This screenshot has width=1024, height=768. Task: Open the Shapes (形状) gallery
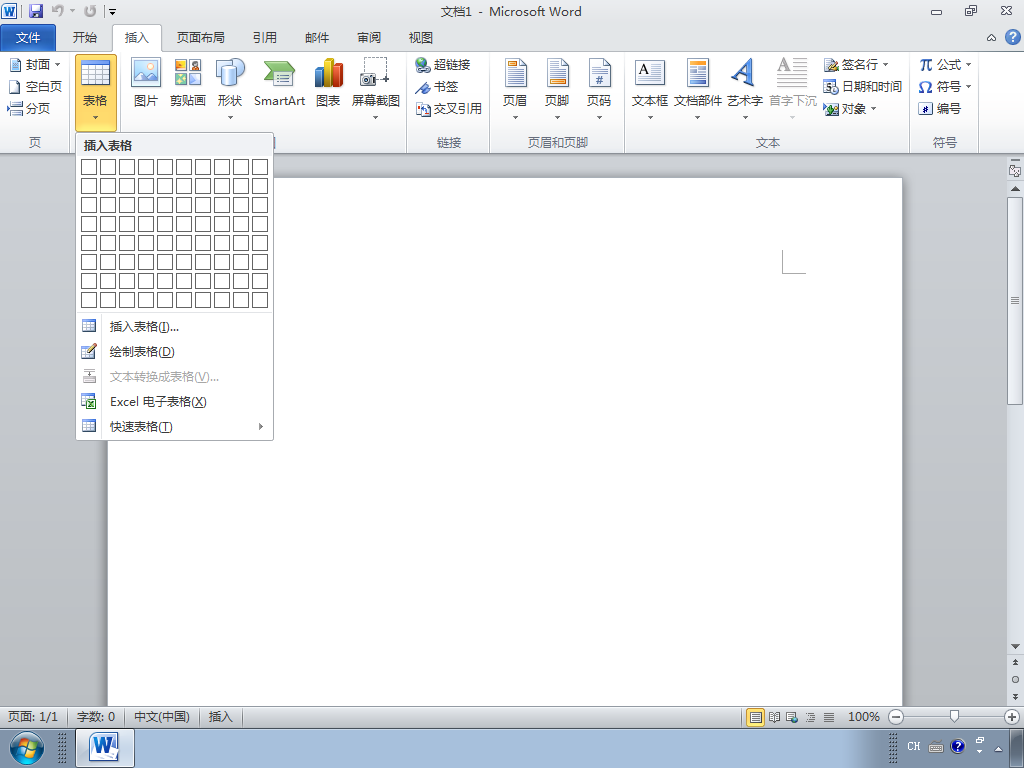(230, 89)
